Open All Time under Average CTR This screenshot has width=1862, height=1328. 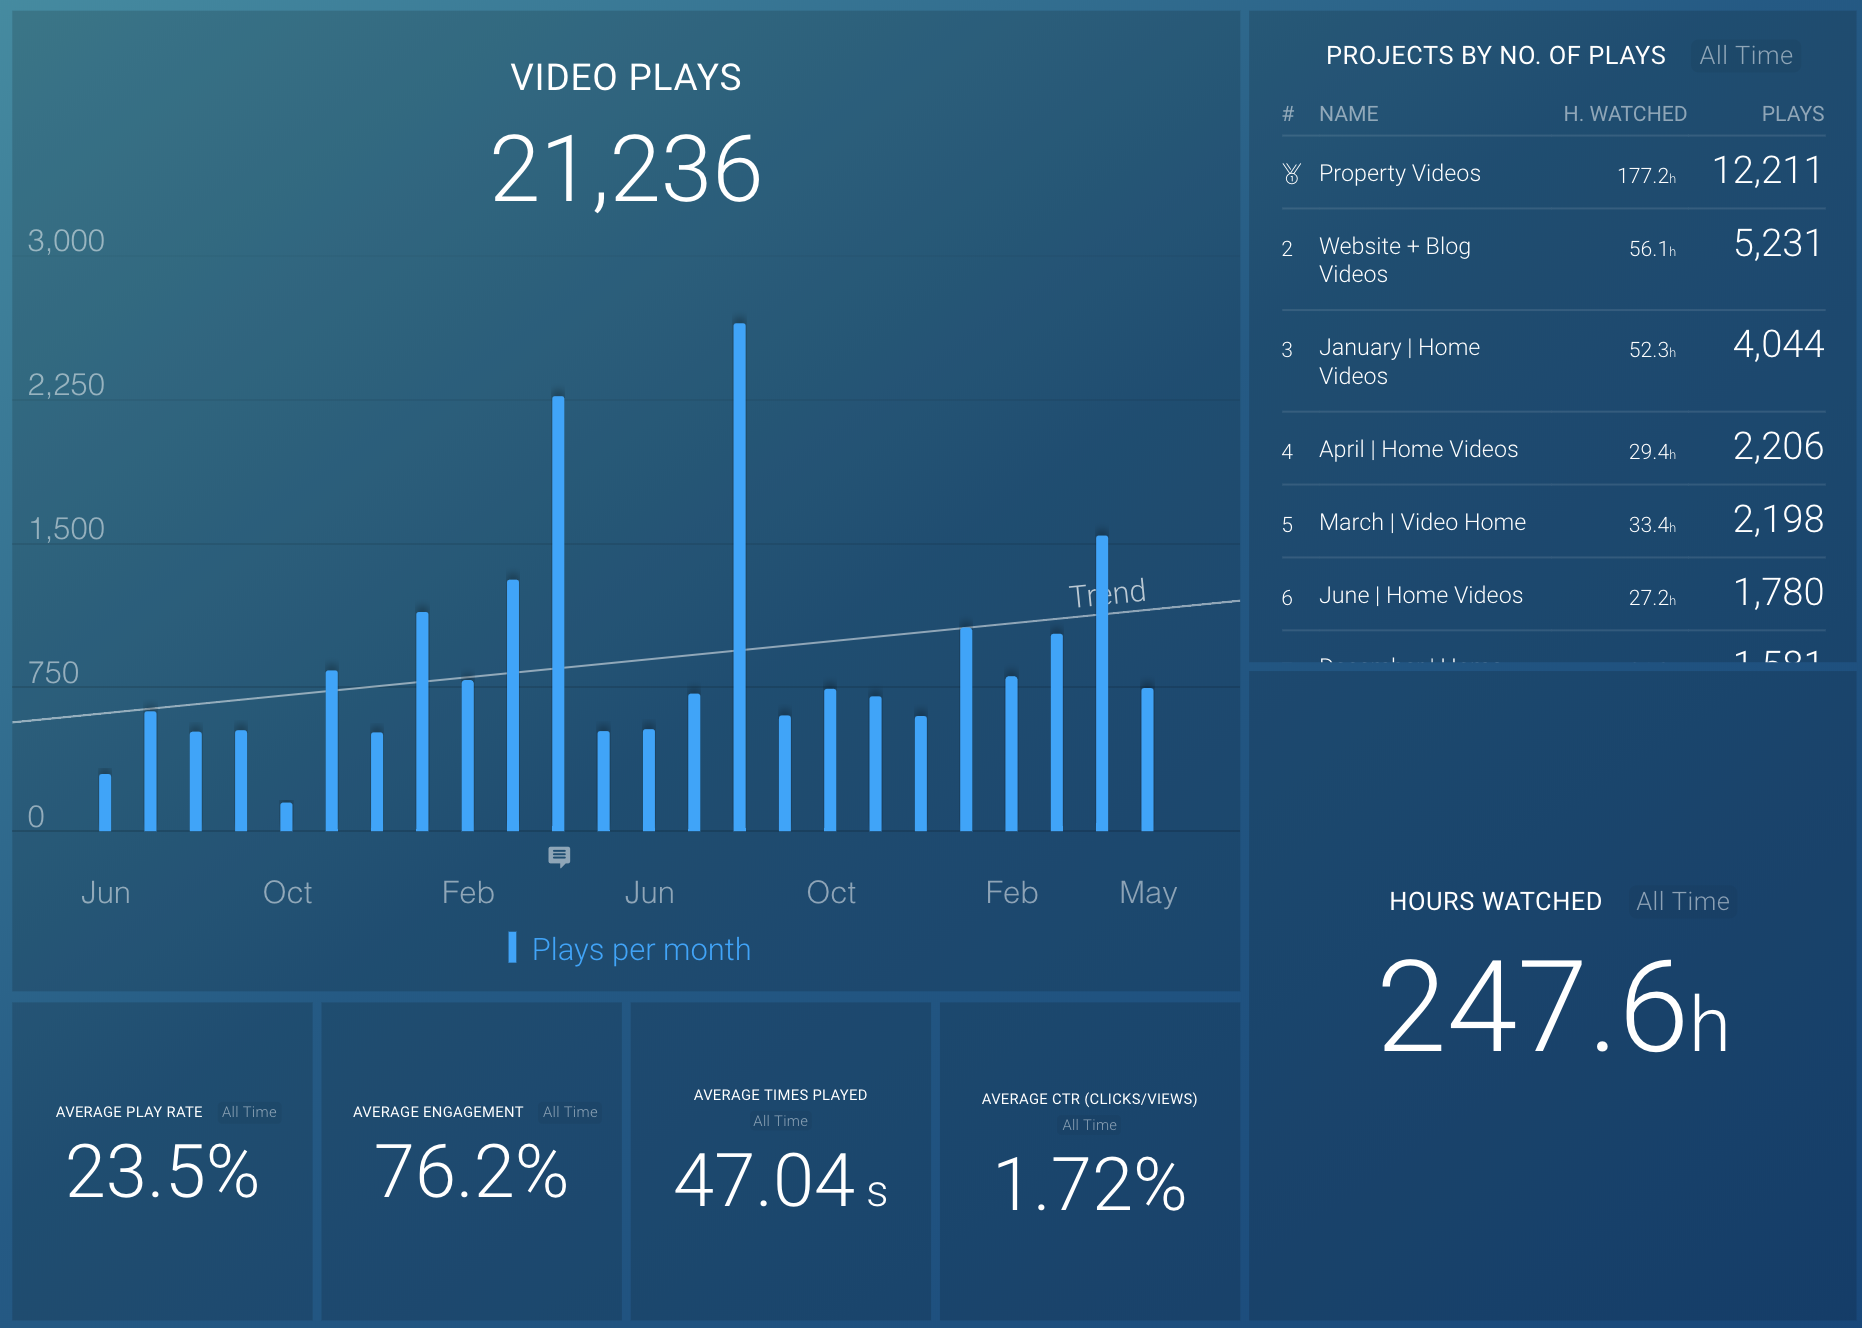[x=1089, y=1125]
